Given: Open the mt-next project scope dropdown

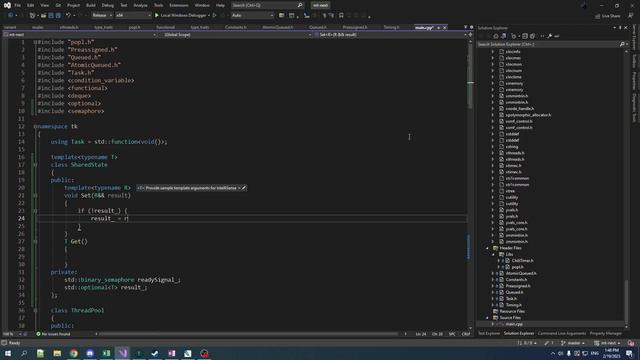Looking at the screenshot, I should coord(80,35).
